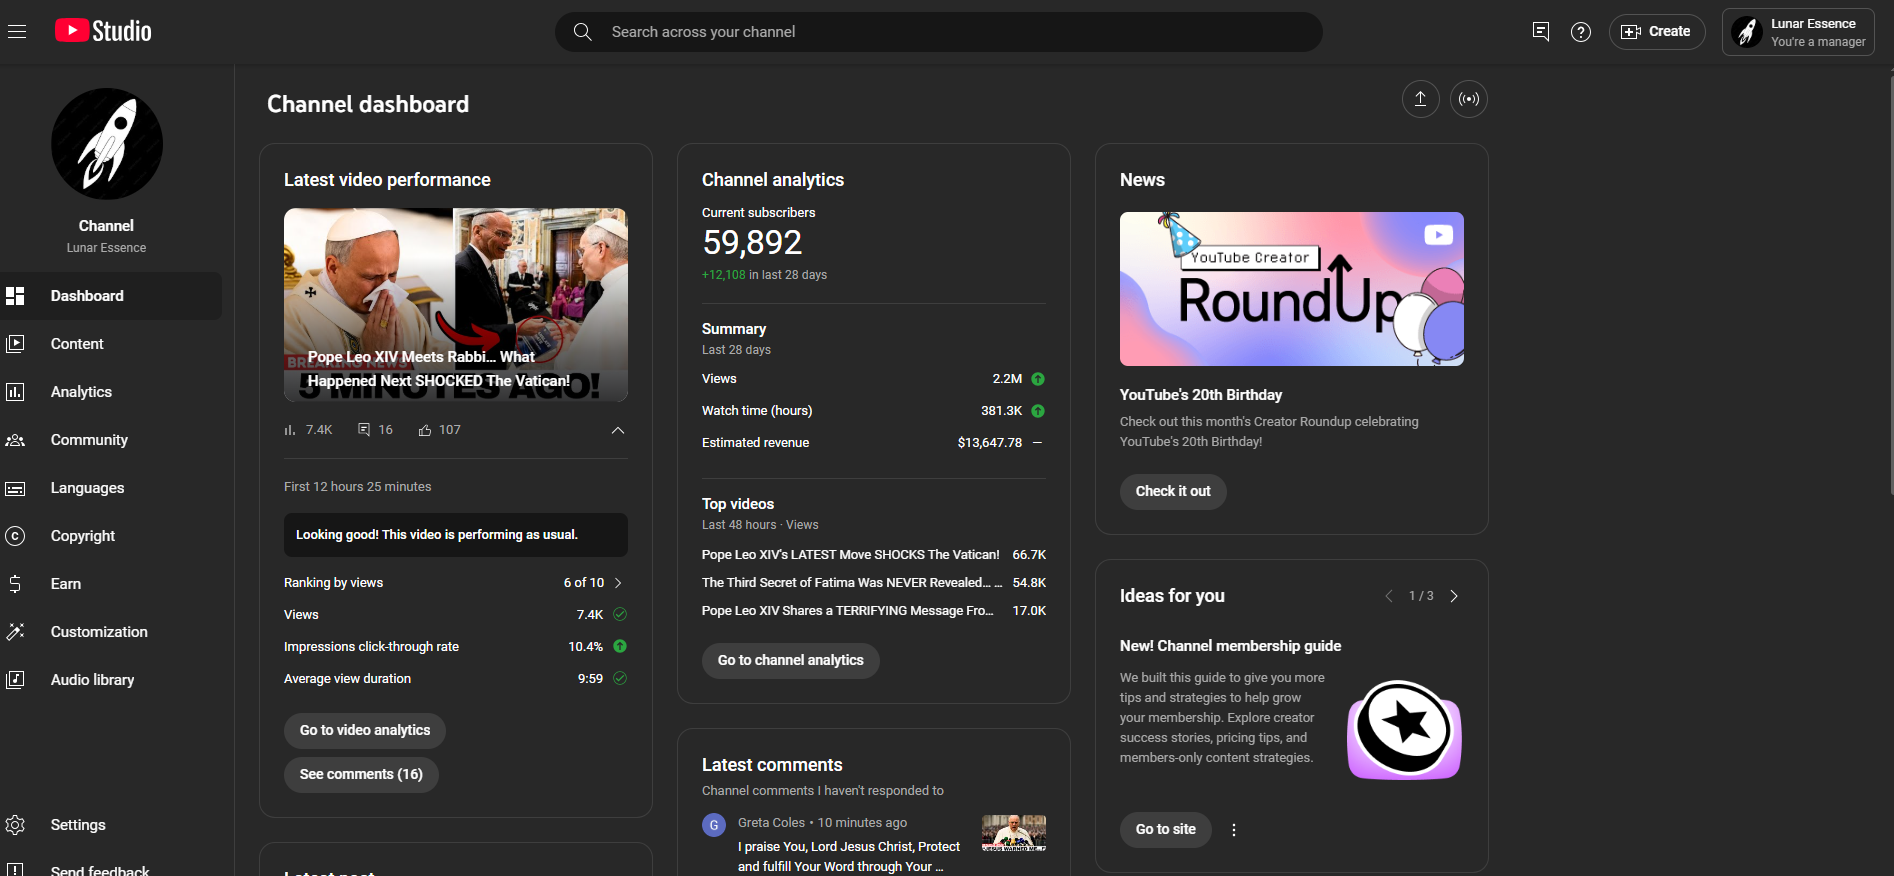Click the $13,647.78 estimated revenue value
Screen dimensions: 1894x876
990,443
